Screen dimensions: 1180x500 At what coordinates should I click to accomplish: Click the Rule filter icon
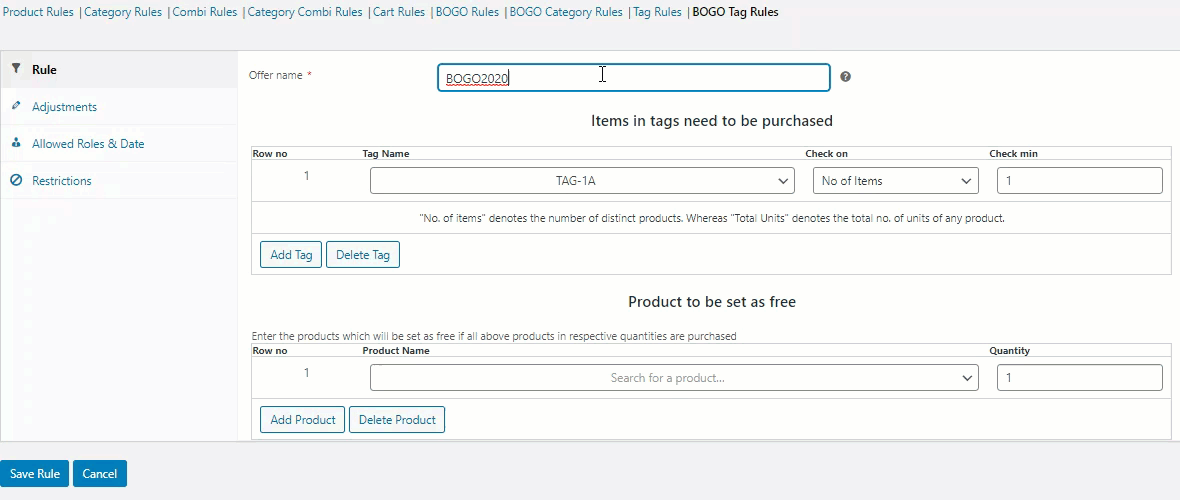pos(16,69)
